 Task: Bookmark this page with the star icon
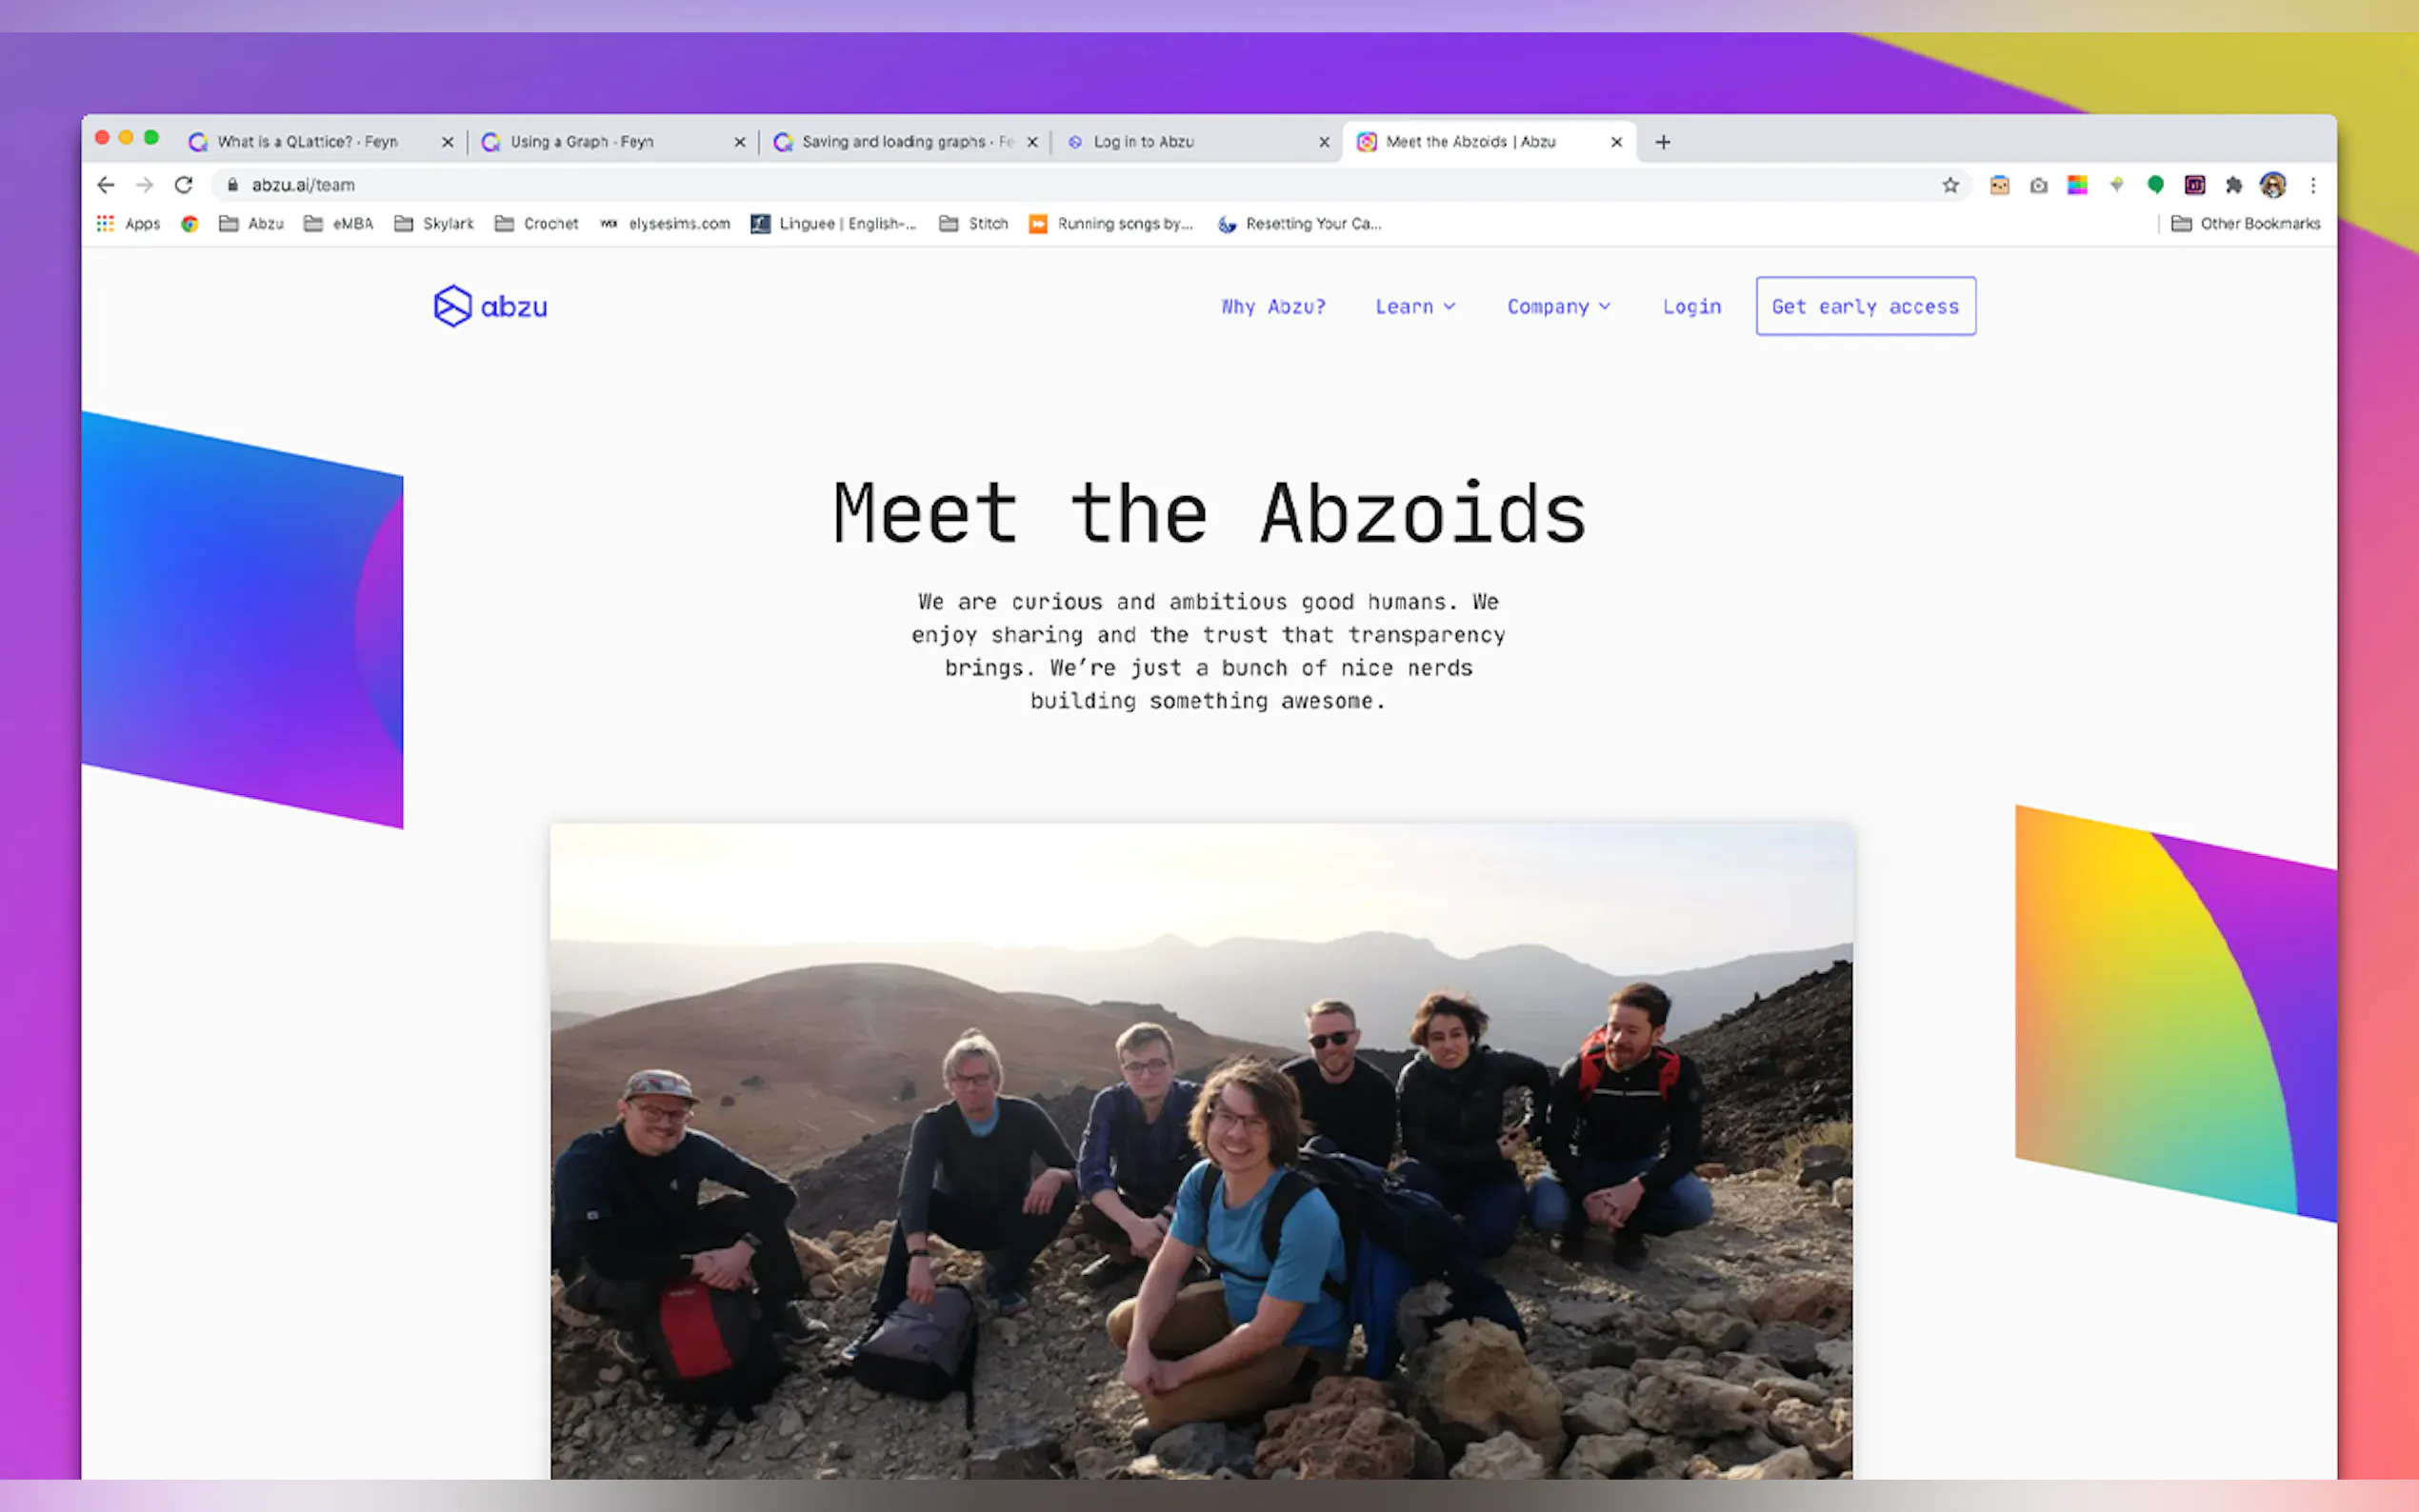1950,185
